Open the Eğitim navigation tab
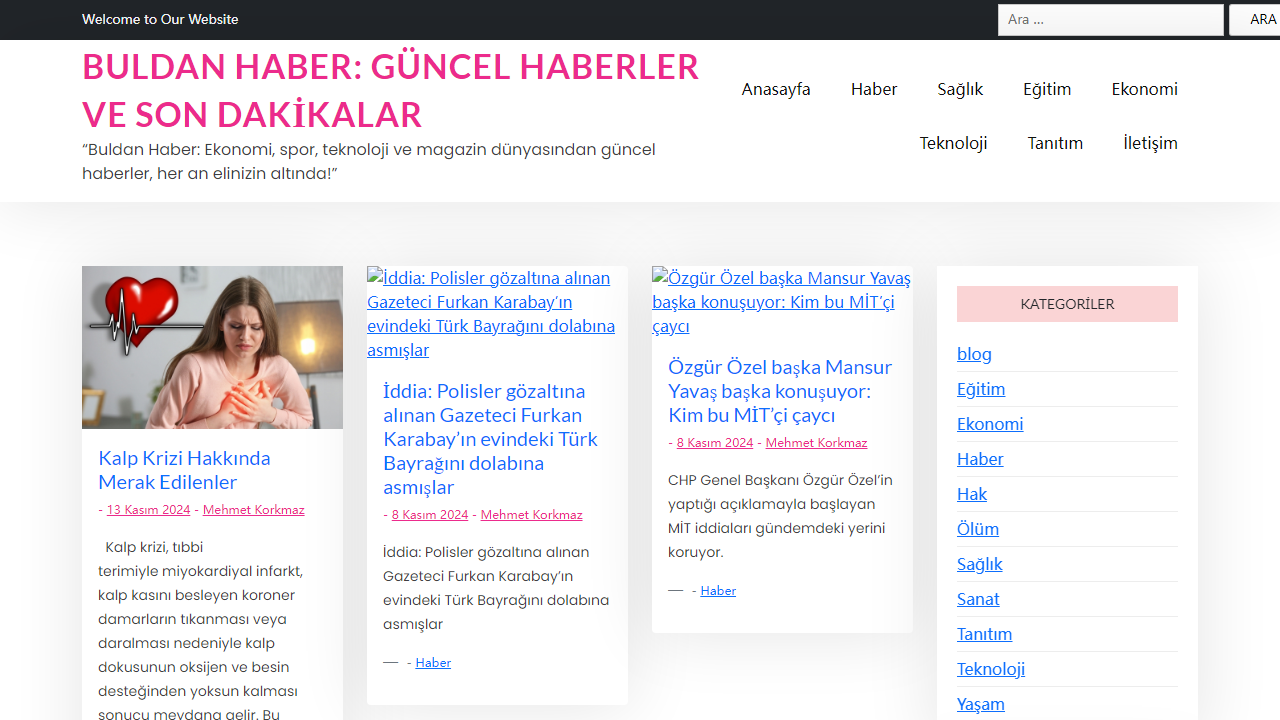Viewport: 1280px width, 720px height. pyautogui.click(x=1047, y=89)
